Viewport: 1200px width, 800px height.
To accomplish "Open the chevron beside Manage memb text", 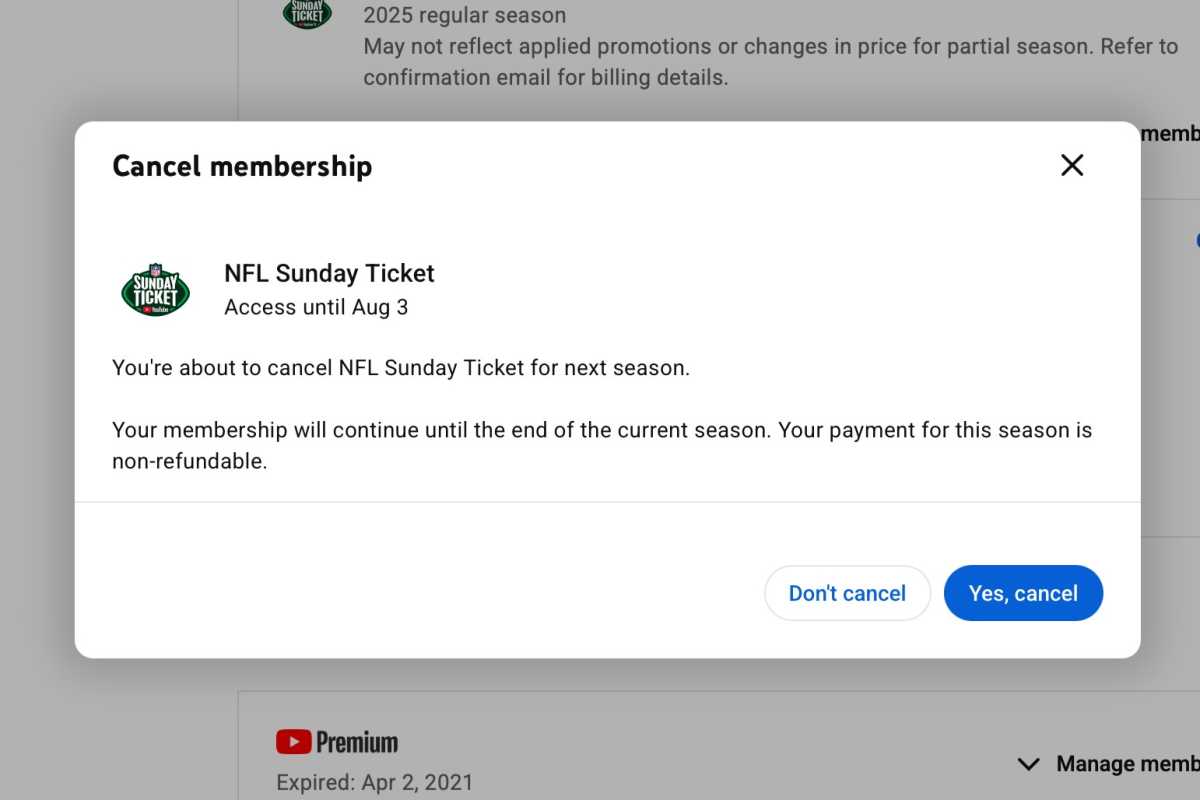I will point(1028,763).
